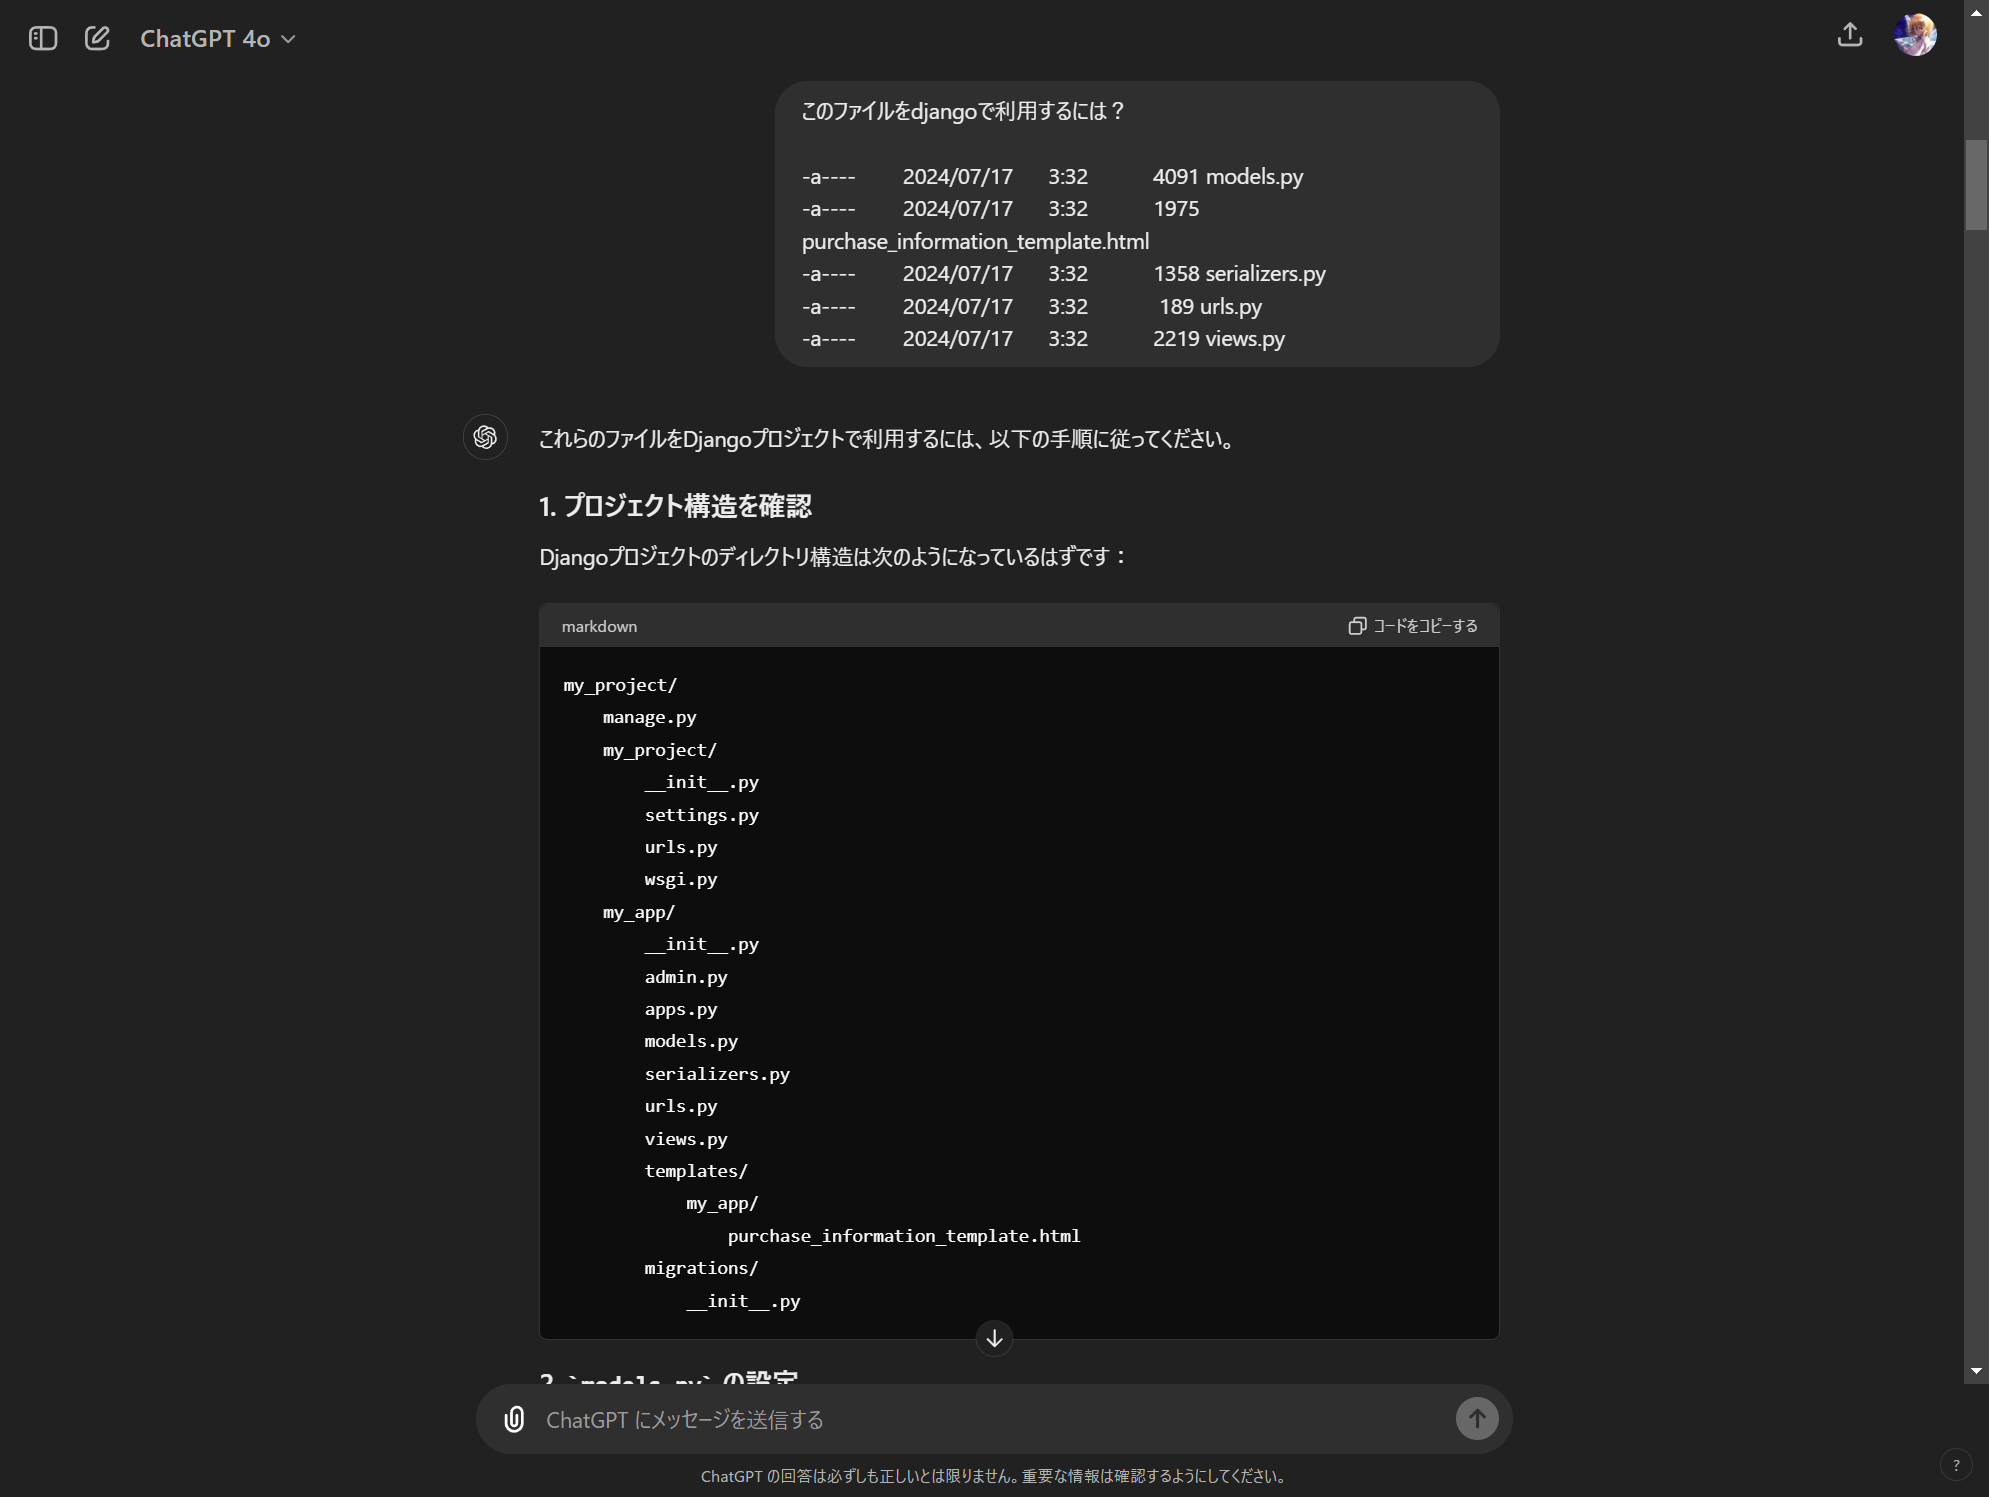
Task: Open the ChatGPT 4o model dropdown
Action: point(205,39)
